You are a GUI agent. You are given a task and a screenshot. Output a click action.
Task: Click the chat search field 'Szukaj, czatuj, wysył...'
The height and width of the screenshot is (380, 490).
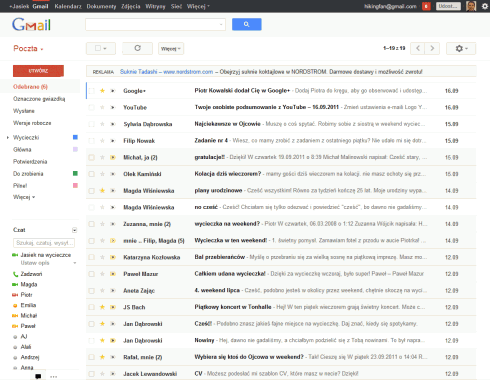(44, 243)
